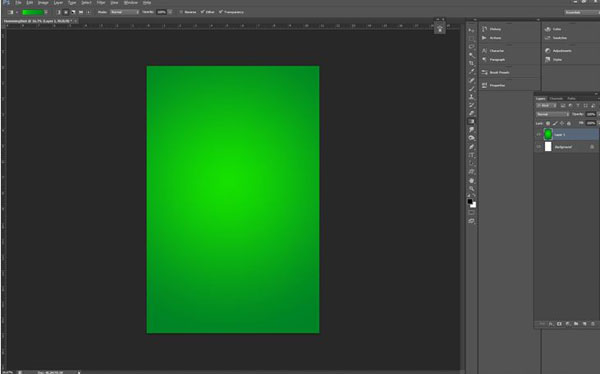The height and width of the screenshot is (374, 600).
Task: Select the Gradient tool in toolbar
Action: 471,122
